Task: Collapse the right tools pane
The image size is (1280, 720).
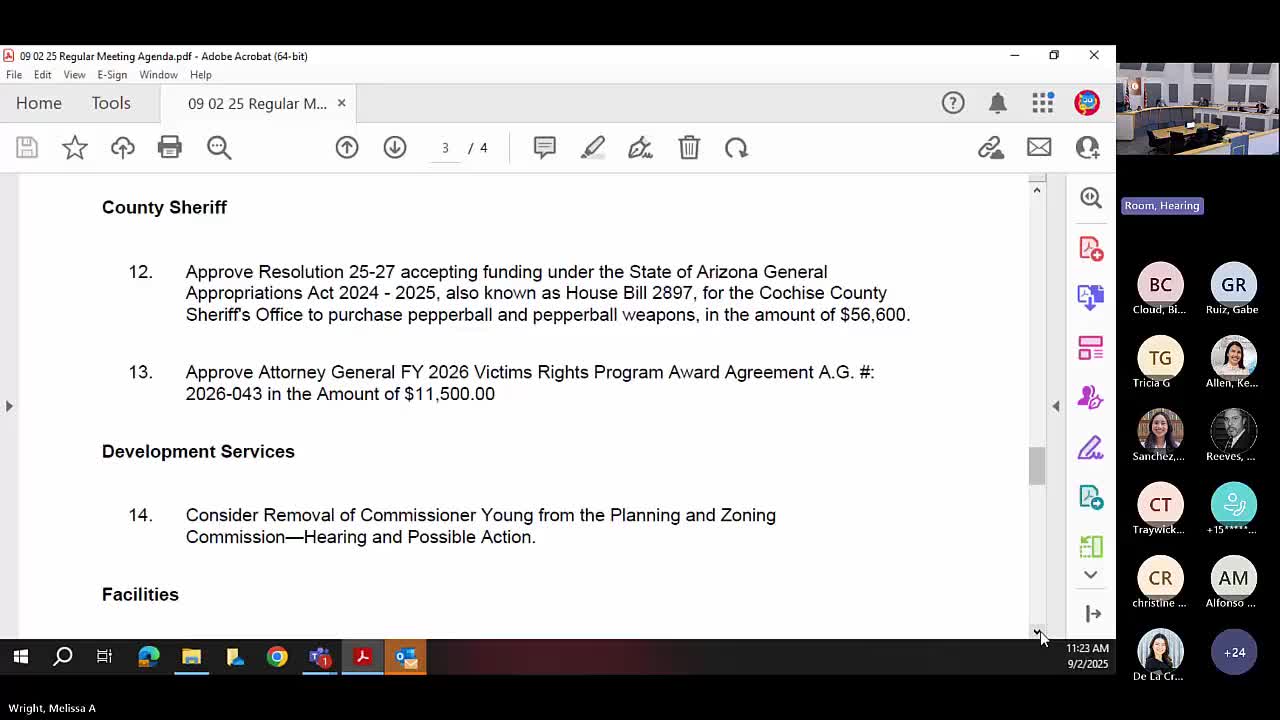Action: pyautogui.click(x=1093, y=613)
